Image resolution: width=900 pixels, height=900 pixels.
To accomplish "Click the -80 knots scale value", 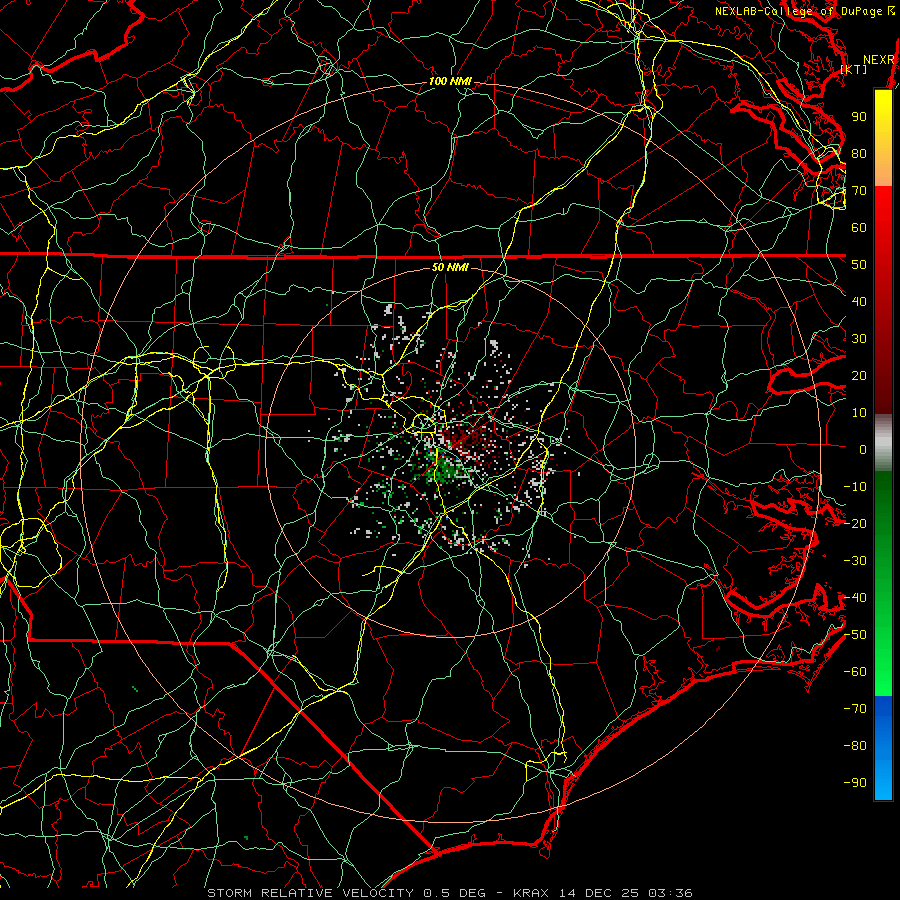I will tap(855, 746).
